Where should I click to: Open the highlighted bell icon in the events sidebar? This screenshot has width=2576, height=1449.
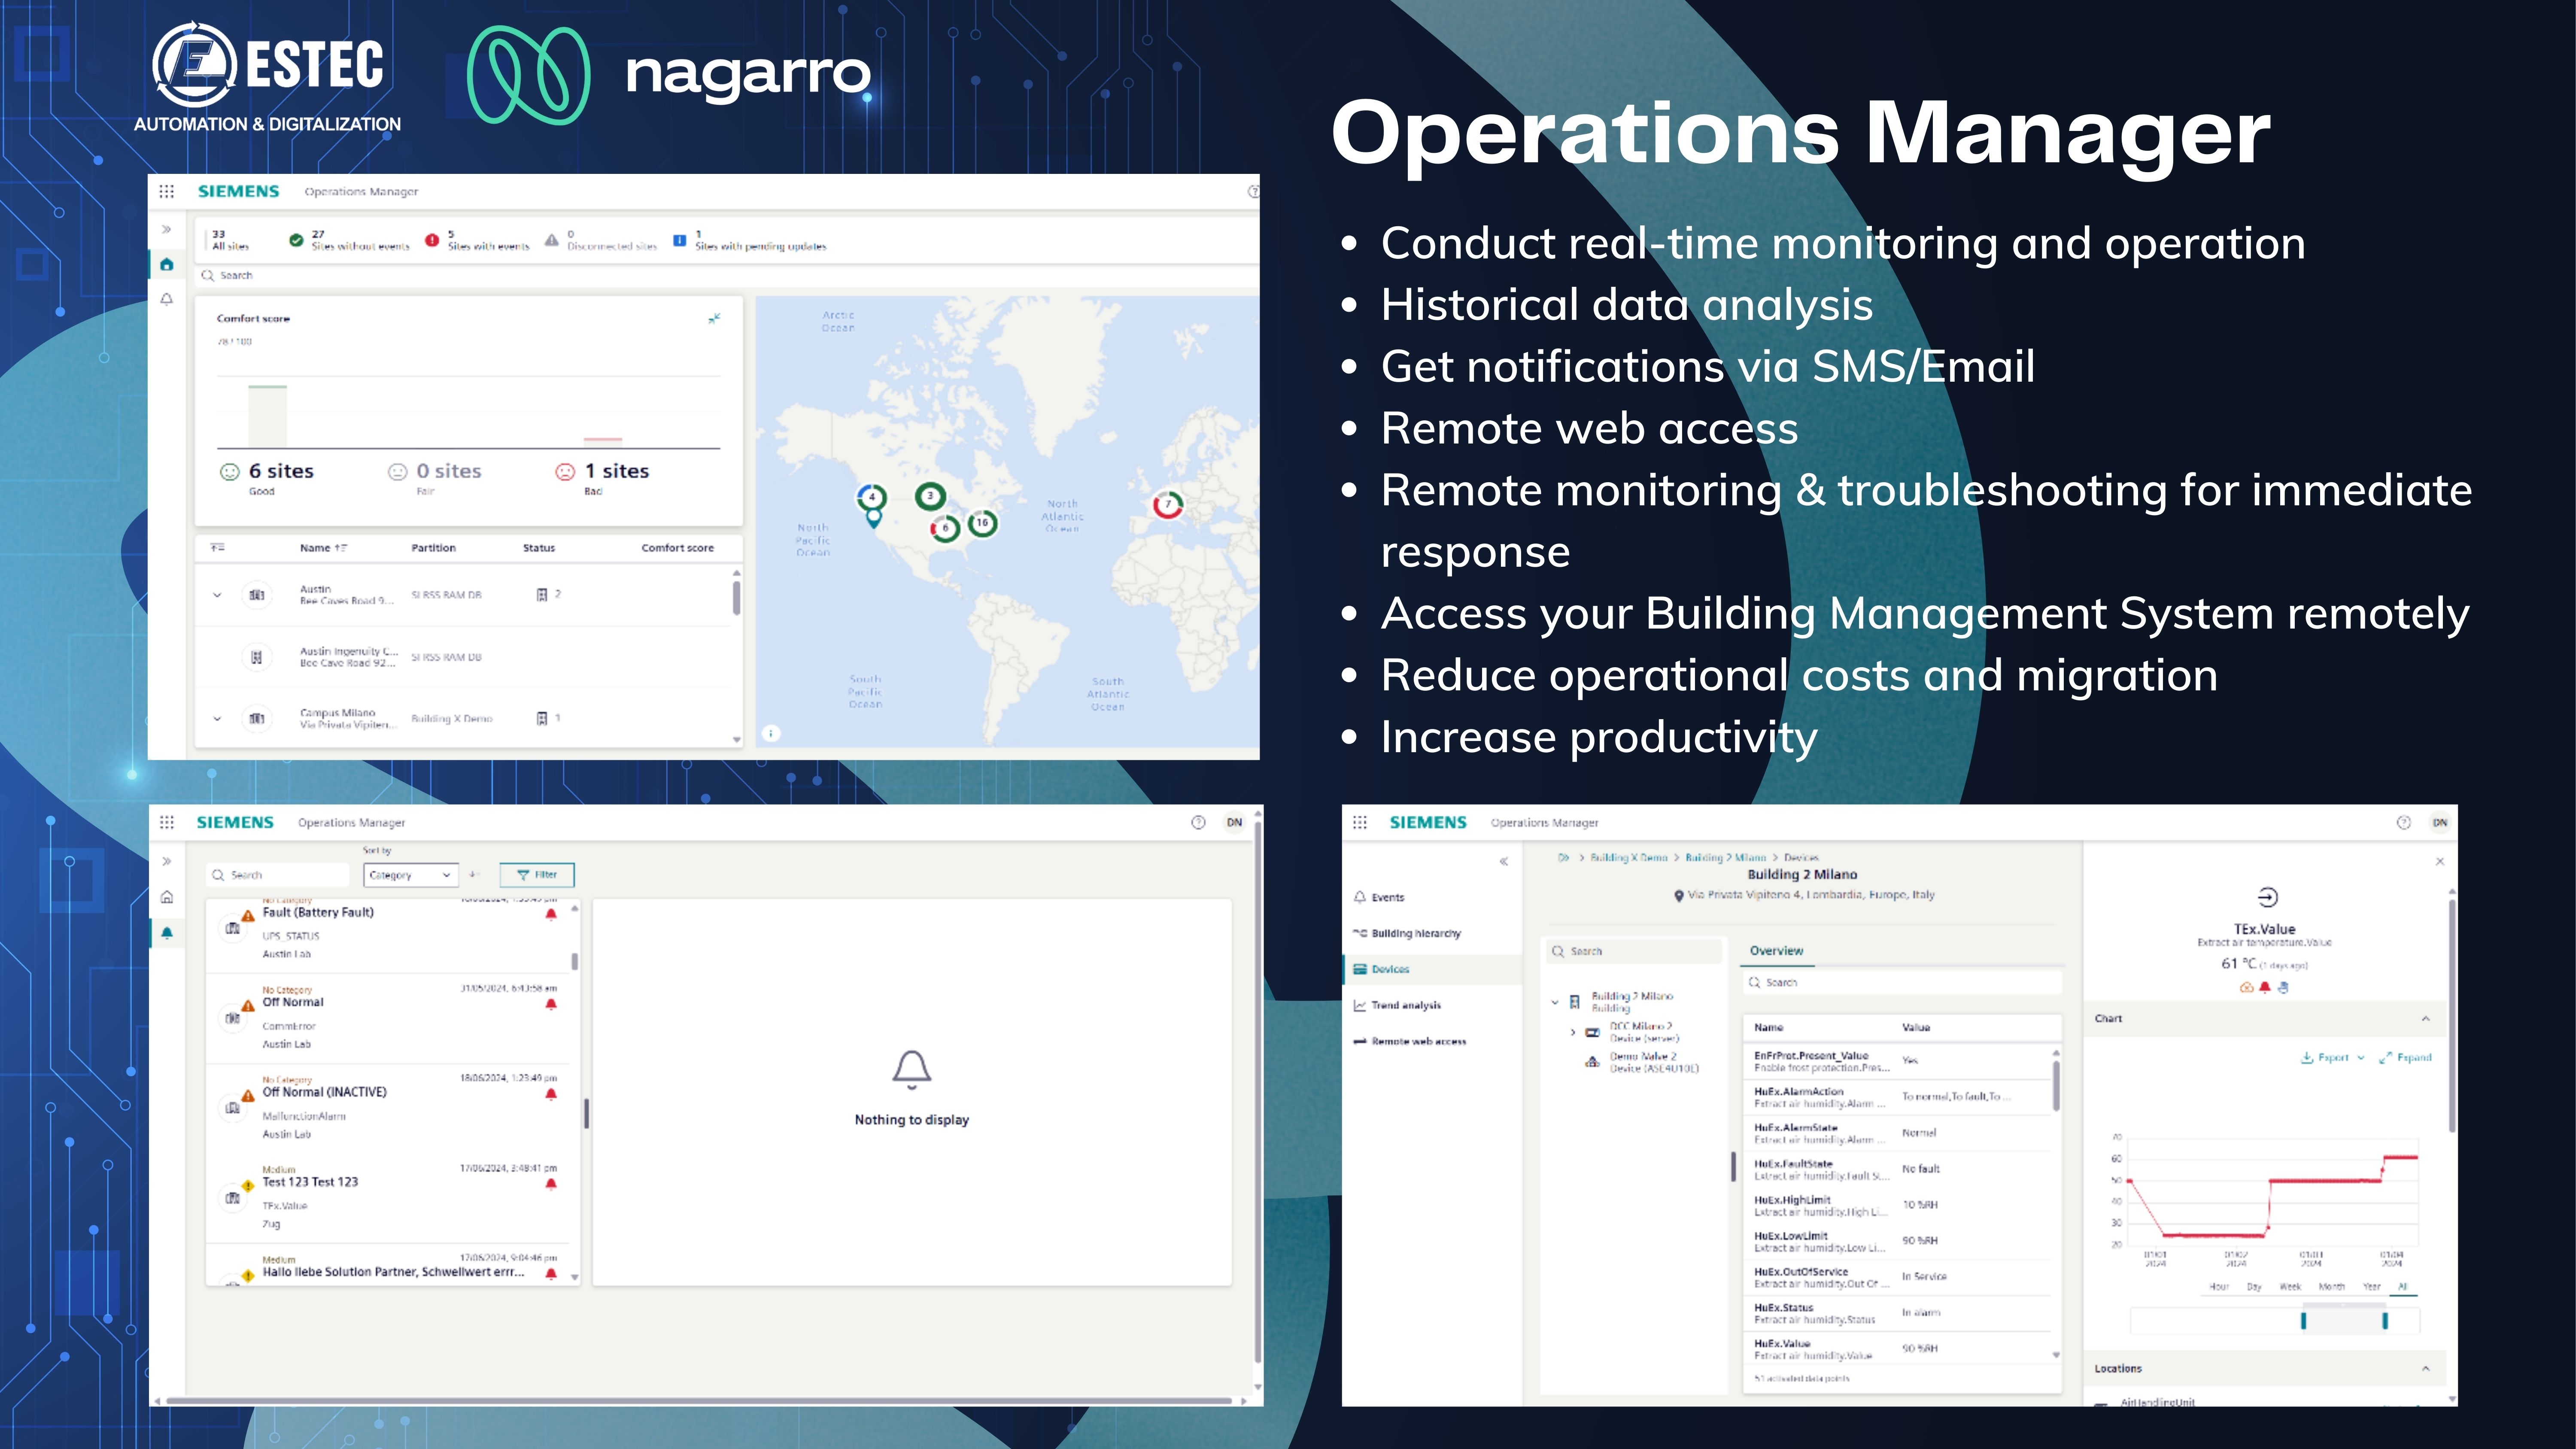[x=167, y=933]
